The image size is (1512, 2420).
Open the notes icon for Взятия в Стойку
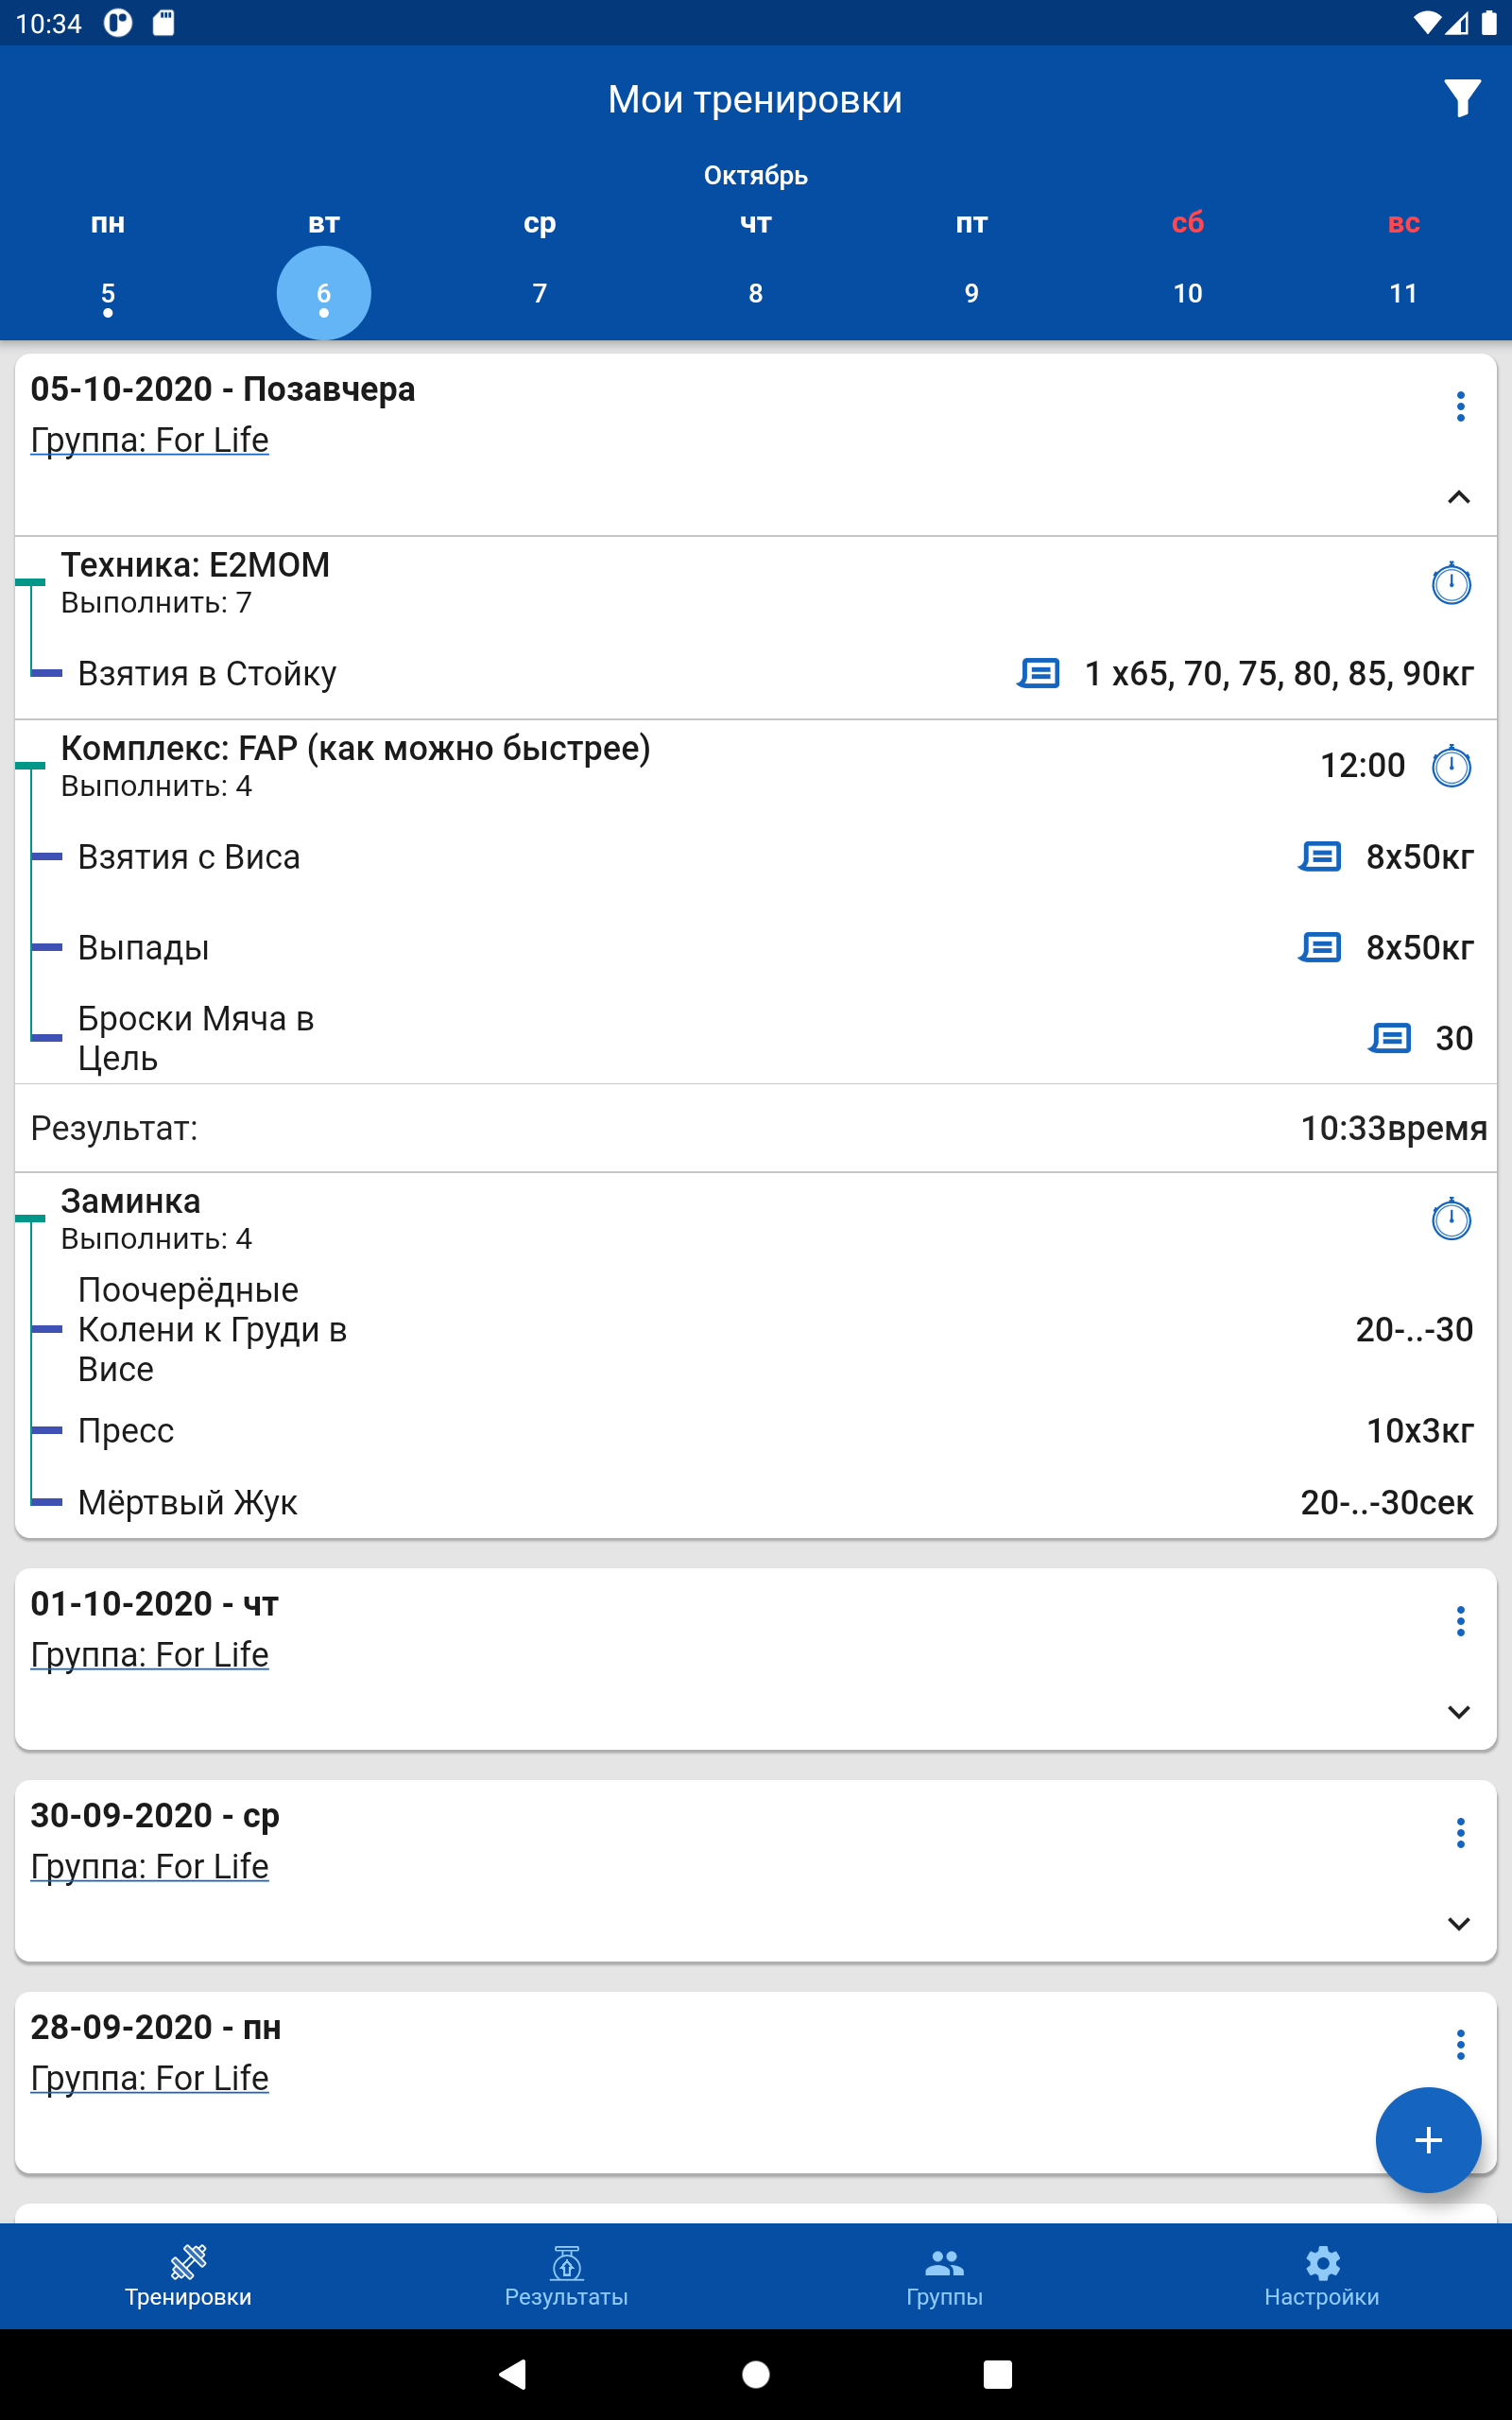1039,673
